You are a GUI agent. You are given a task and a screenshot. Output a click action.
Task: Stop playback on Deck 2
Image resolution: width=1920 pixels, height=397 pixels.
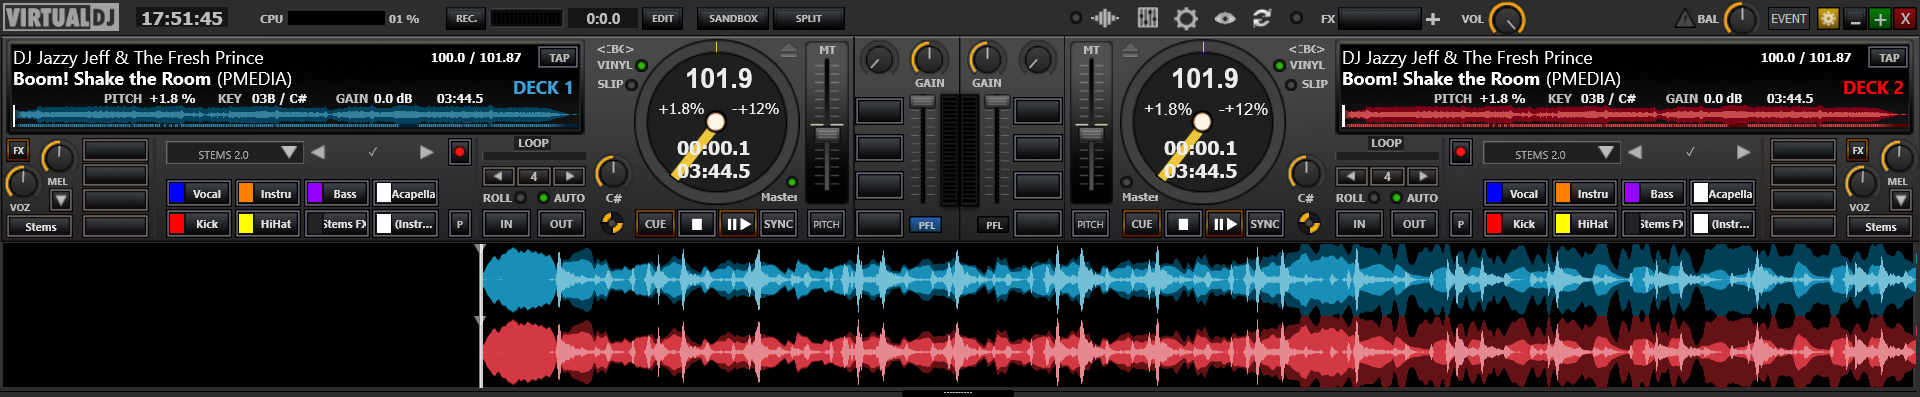[x=1183, y=224]
